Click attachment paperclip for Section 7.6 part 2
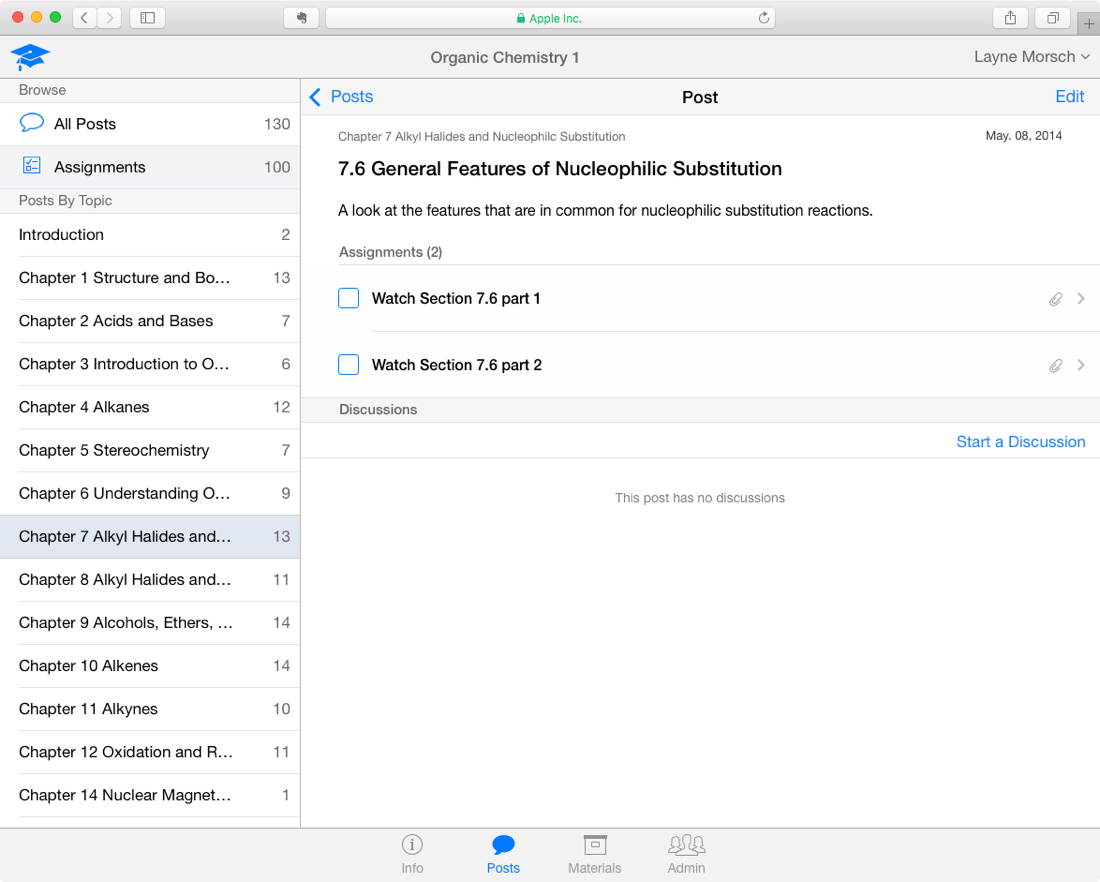Screen dimensions: 1100x882 1055,366
